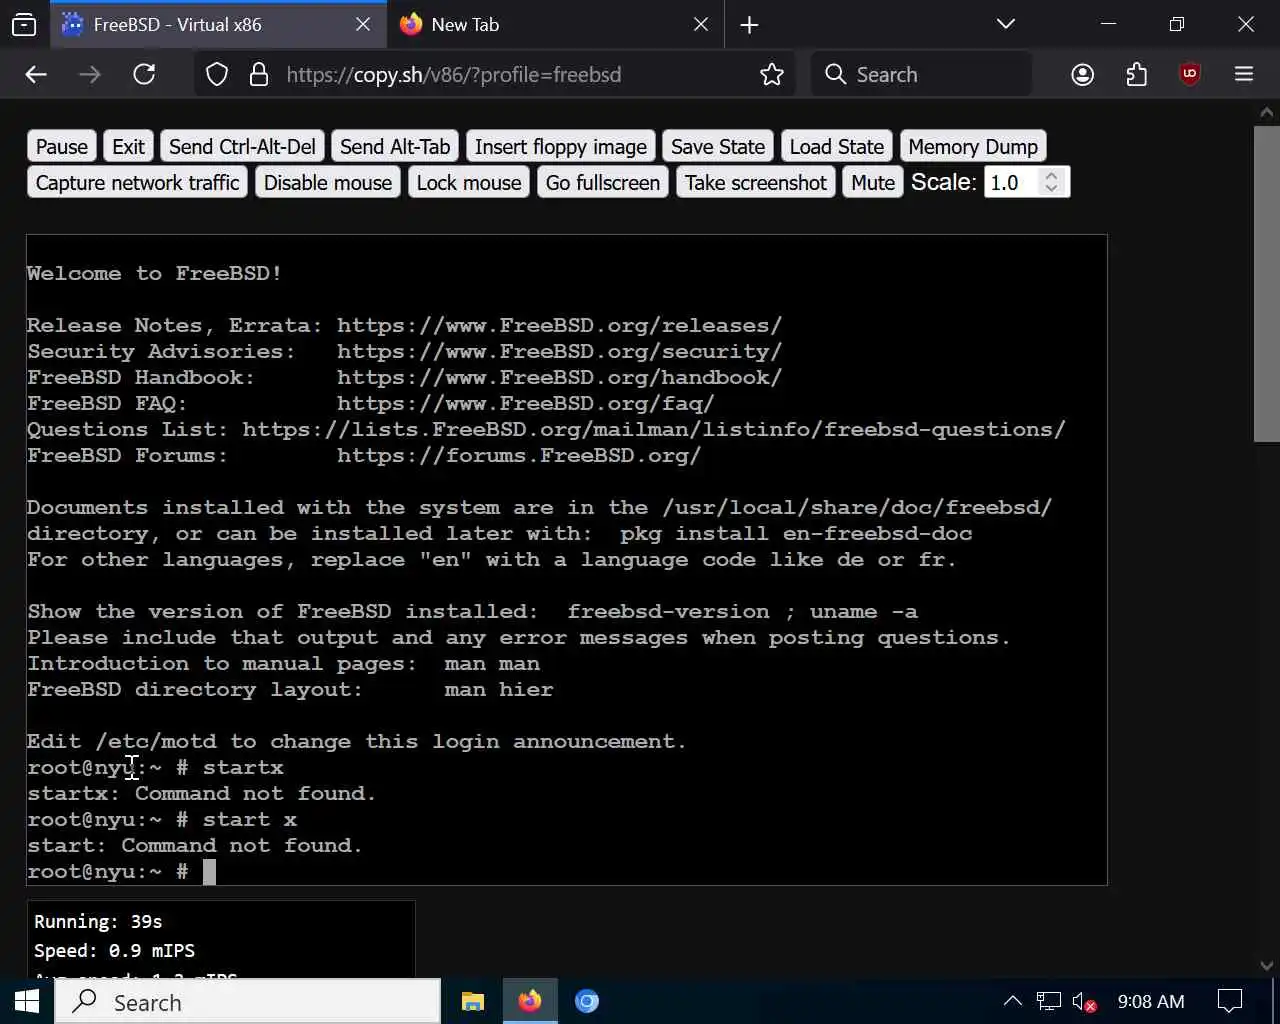Click the Exit emulator button

[x=128, y=147]
